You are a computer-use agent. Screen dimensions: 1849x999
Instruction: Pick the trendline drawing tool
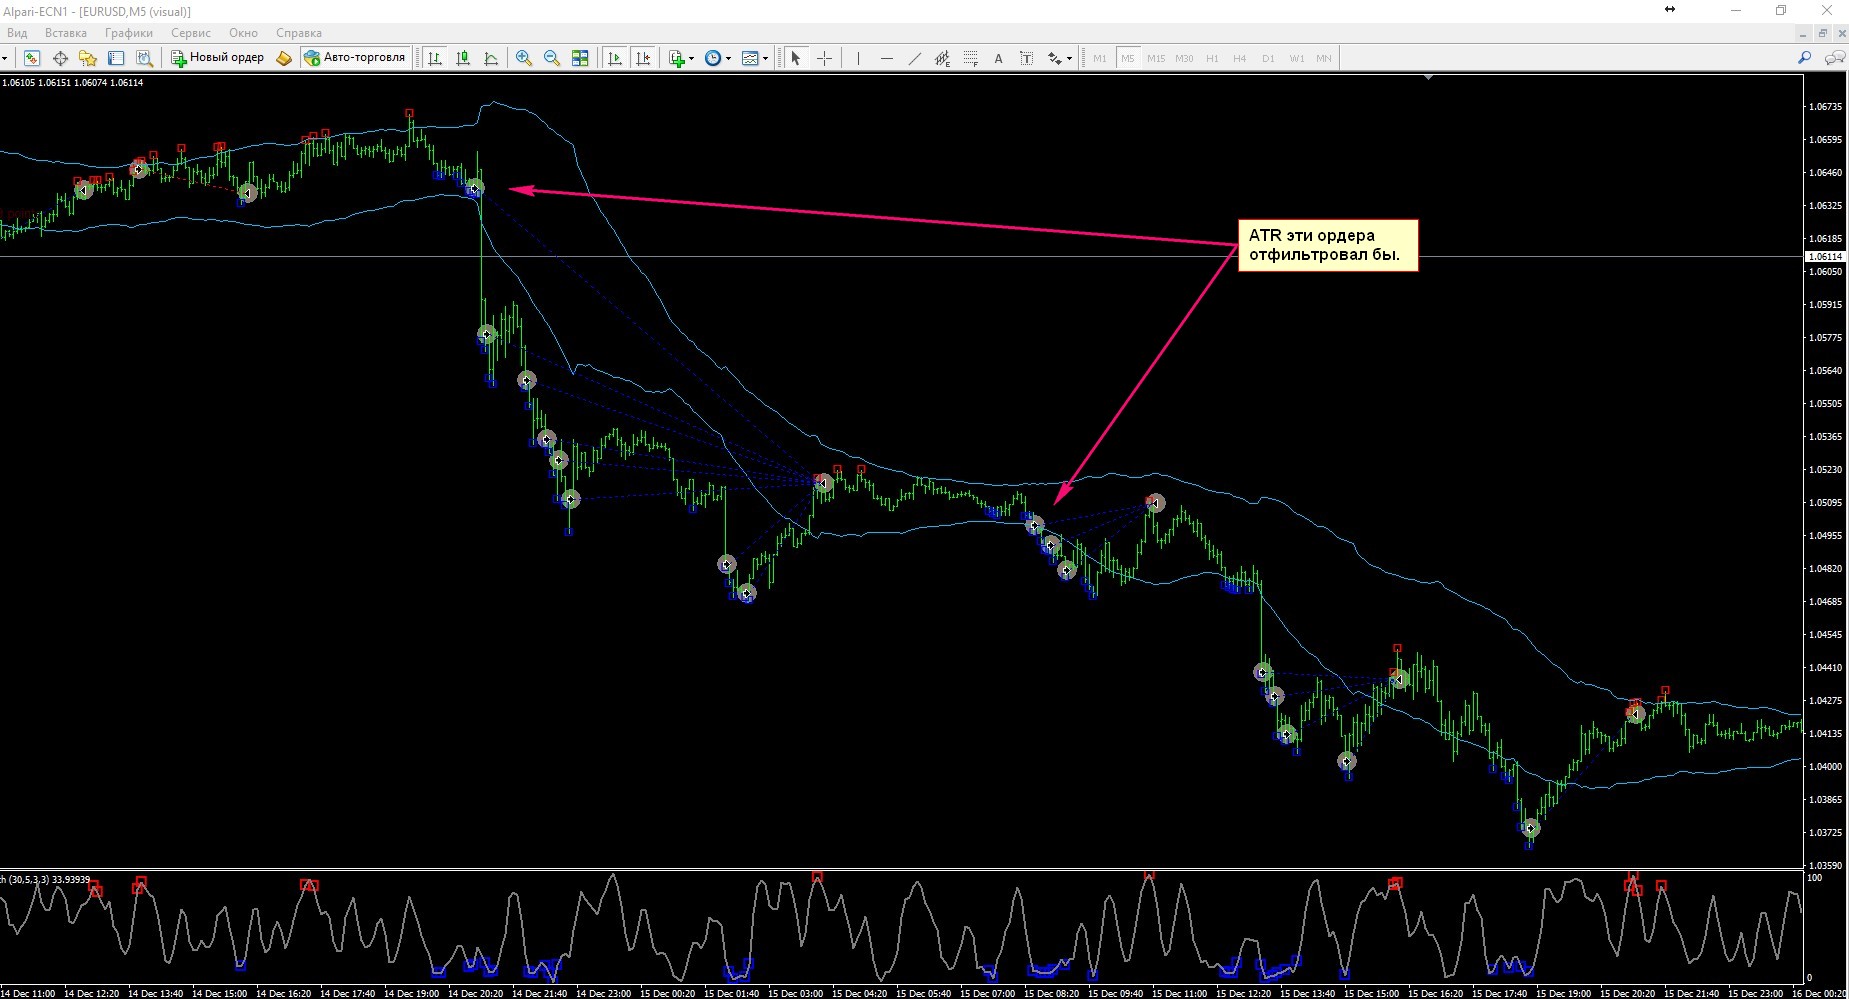(914, 58)
